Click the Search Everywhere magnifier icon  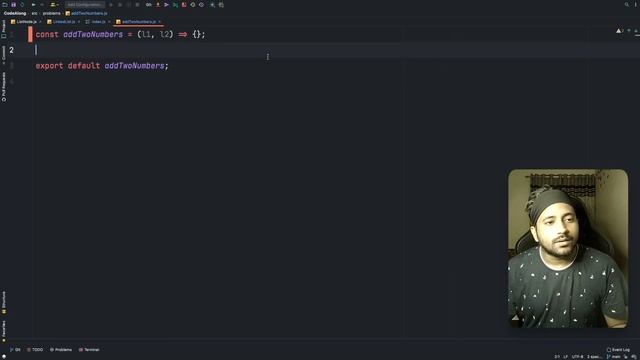point(627,5)
